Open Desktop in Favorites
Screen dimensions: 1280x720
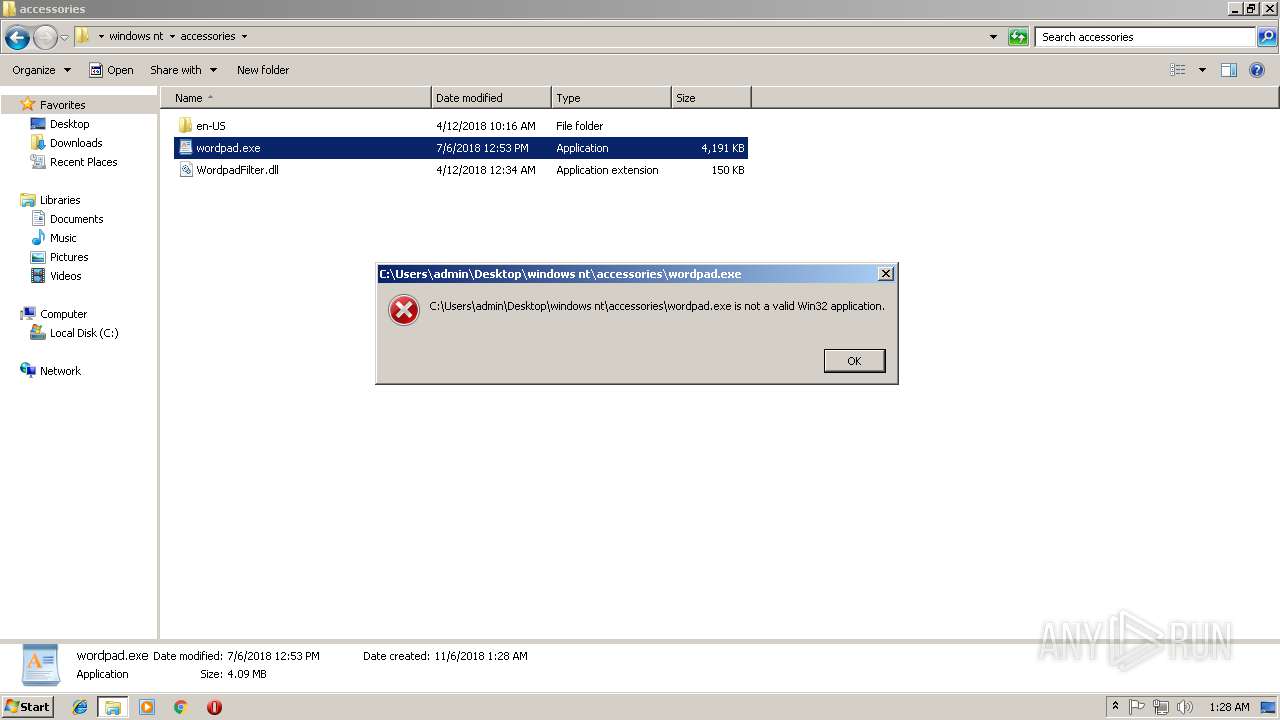69,124
